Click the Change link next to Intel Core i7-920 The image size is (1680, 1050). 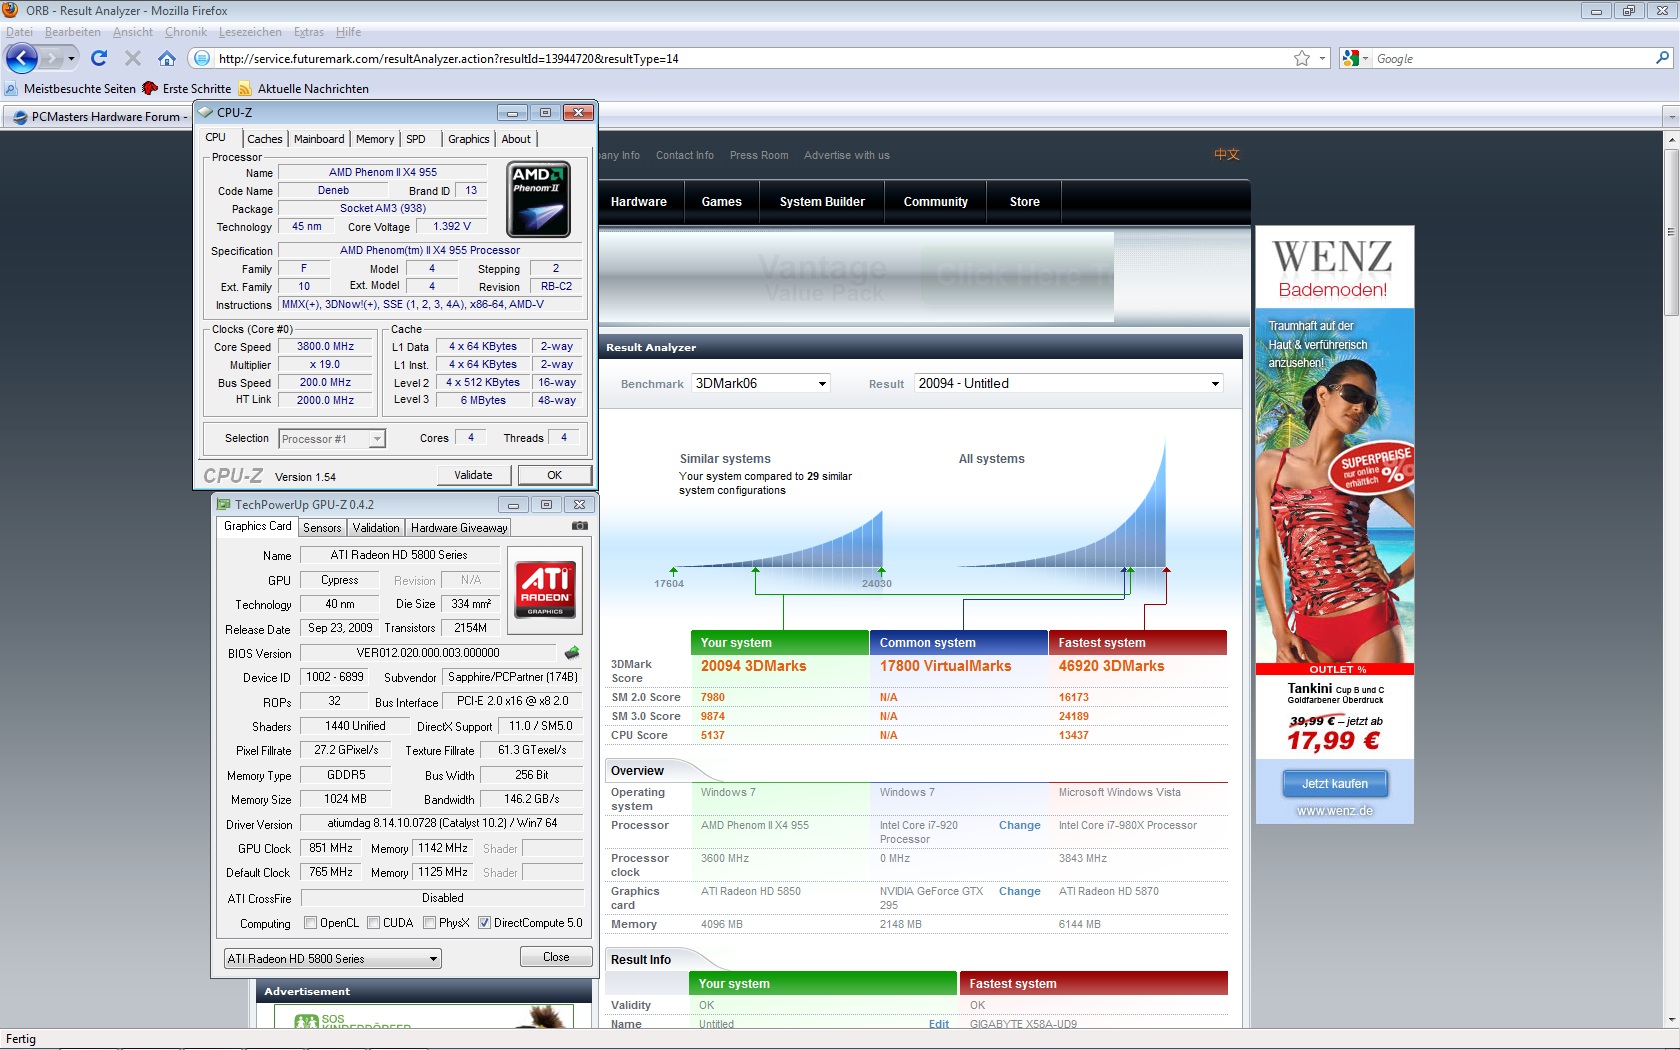tap(1019, 825)
